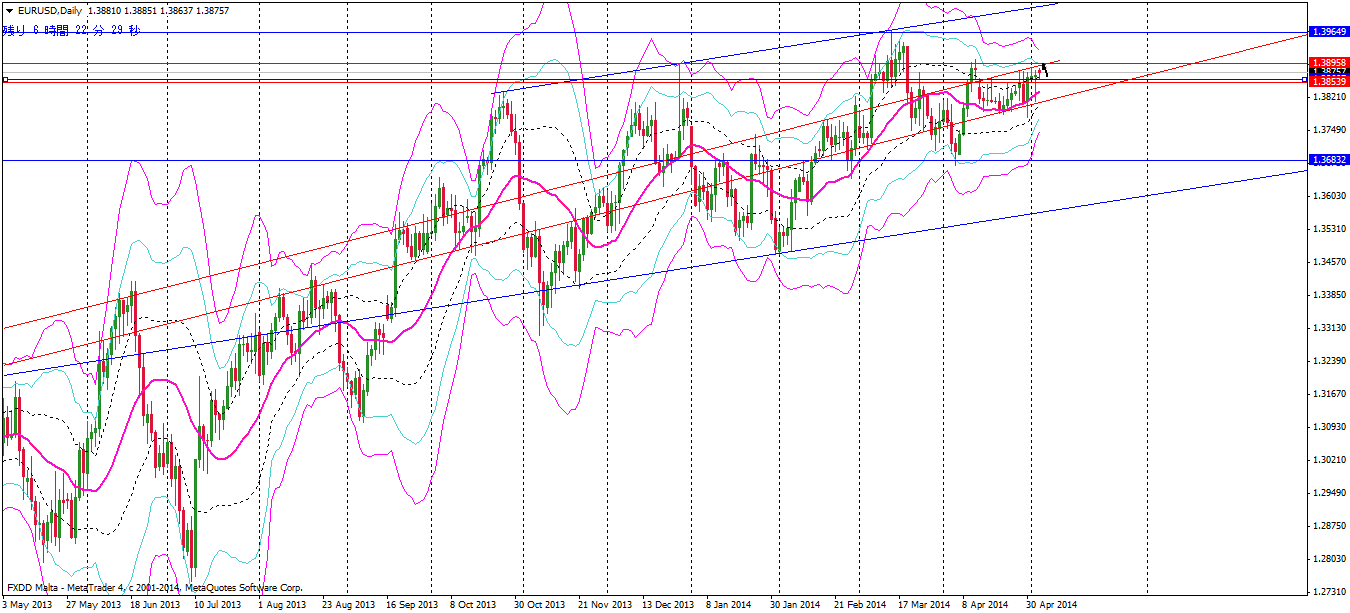1350x613 pixels.
Task: Click the 8 Oct 2013 date label
Action: pos(473,605)
